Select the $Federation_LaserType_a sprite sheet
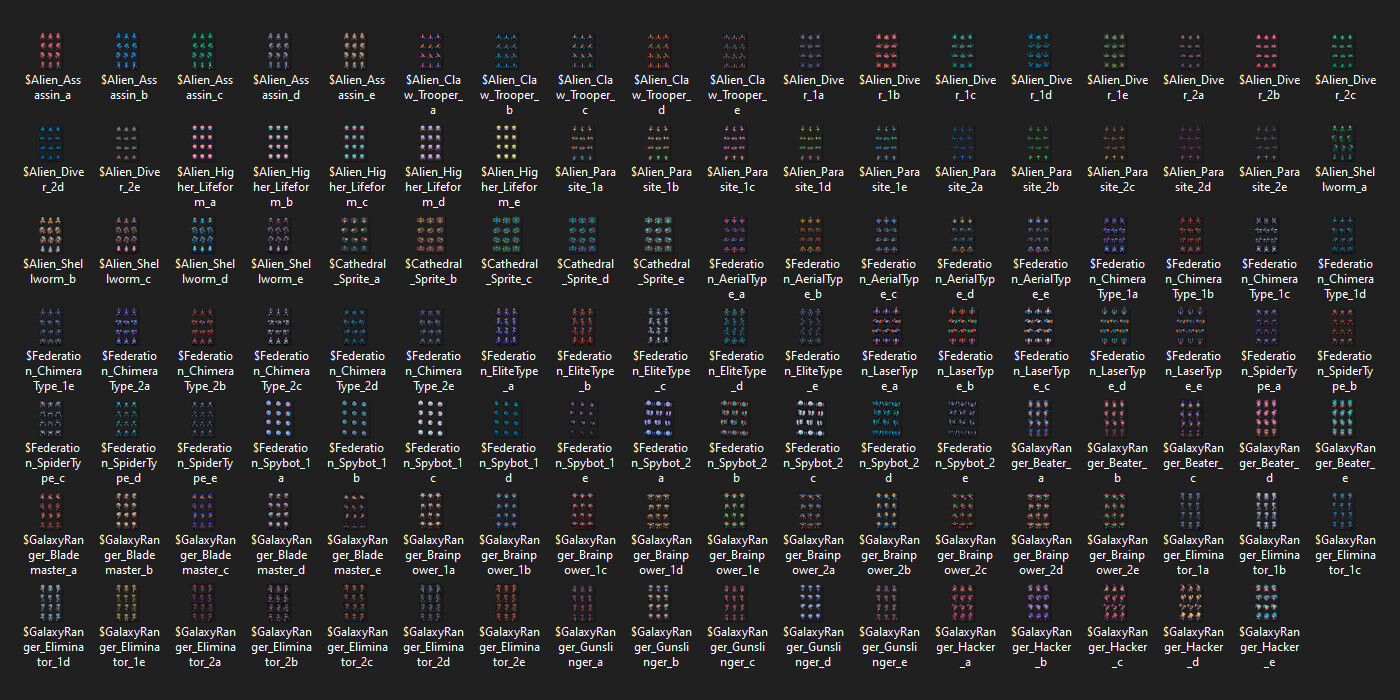Screen dimensions: 1400x700 [889, 326]
